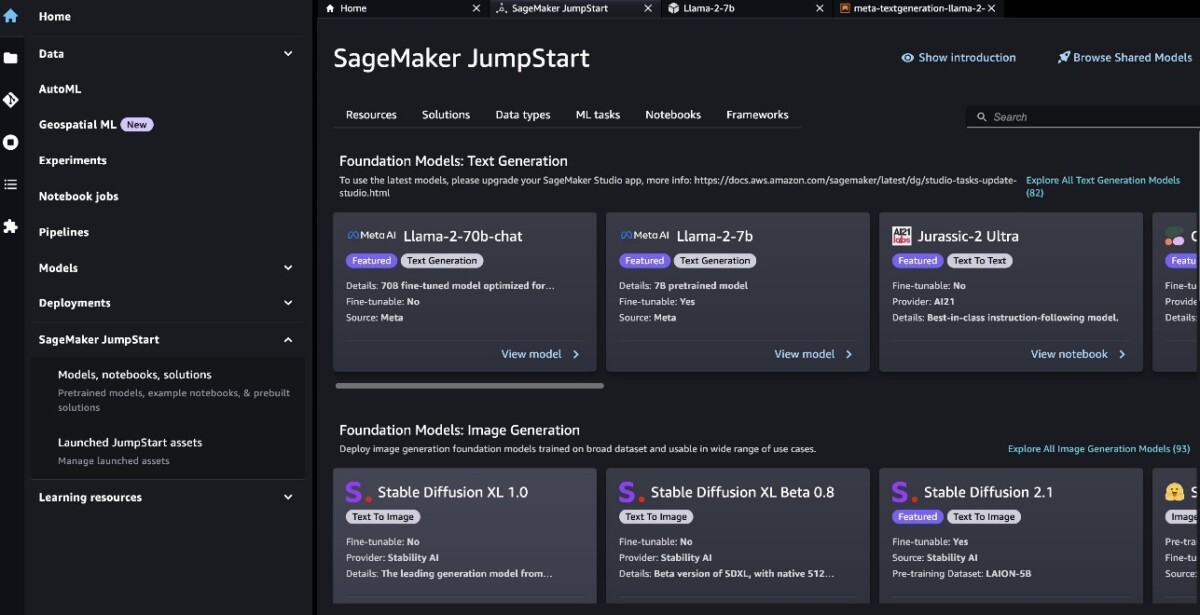Click the Meta AI logo on Llama-2-7b card
1200x615 pixels.
(645, 236)
